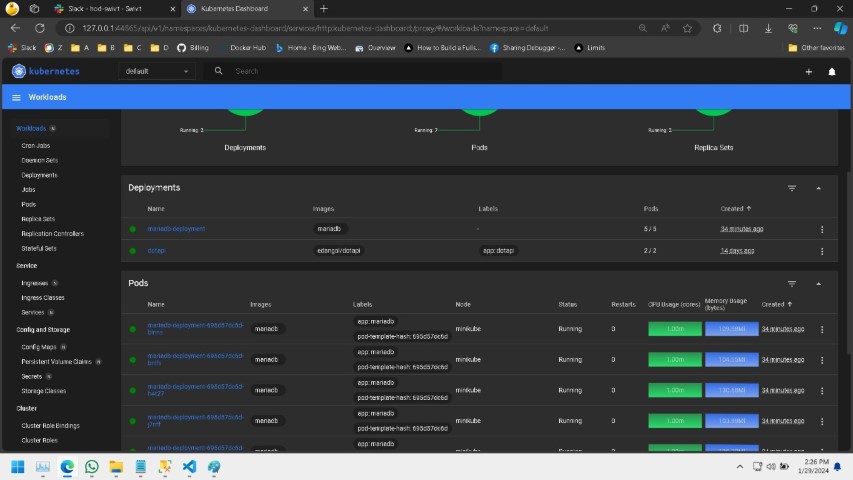Open Cluster Role Bindings in sidebar
The width and height of the screenshot is (853, 480).
[x=50, y=426]
